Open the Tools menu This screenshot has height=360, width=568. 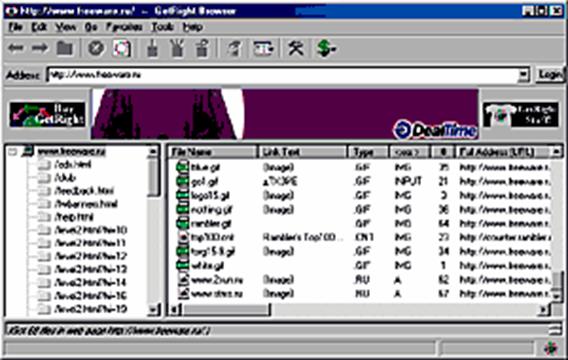click(162, 27)
